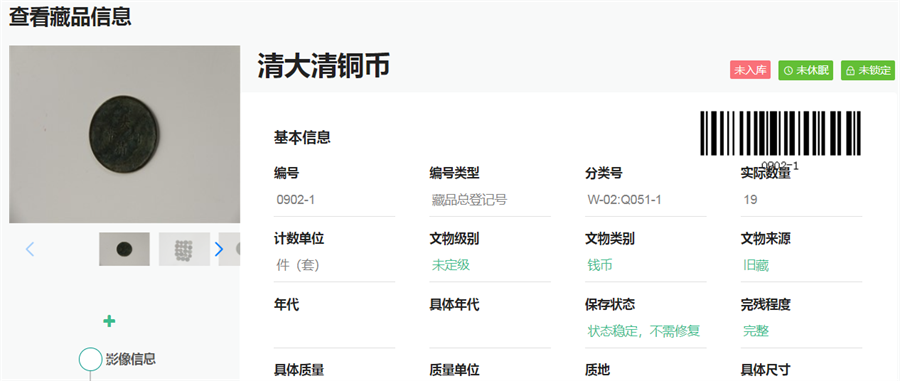This screenshot has width=900, height=381.
Task: Click the 查看藏品信息 page heading
Action: point(70,17)
